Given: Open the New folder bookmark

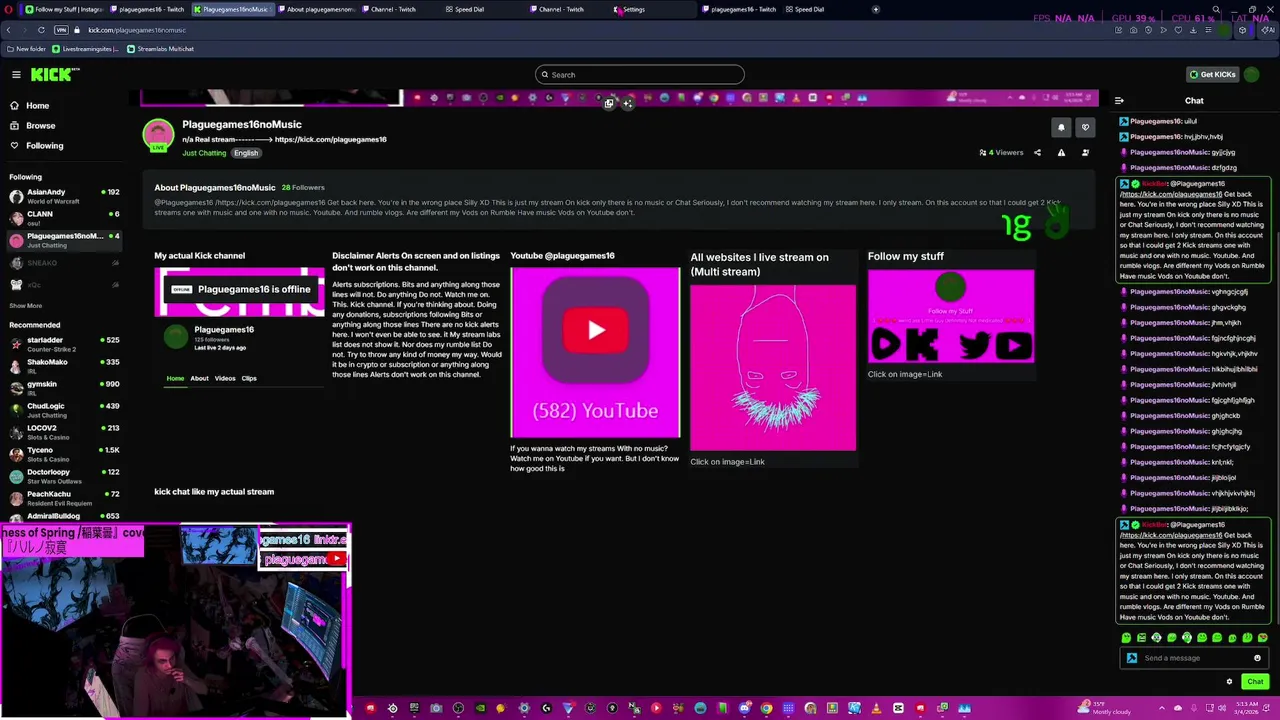Looking at the screenshot, I should (x=26, y=49).
